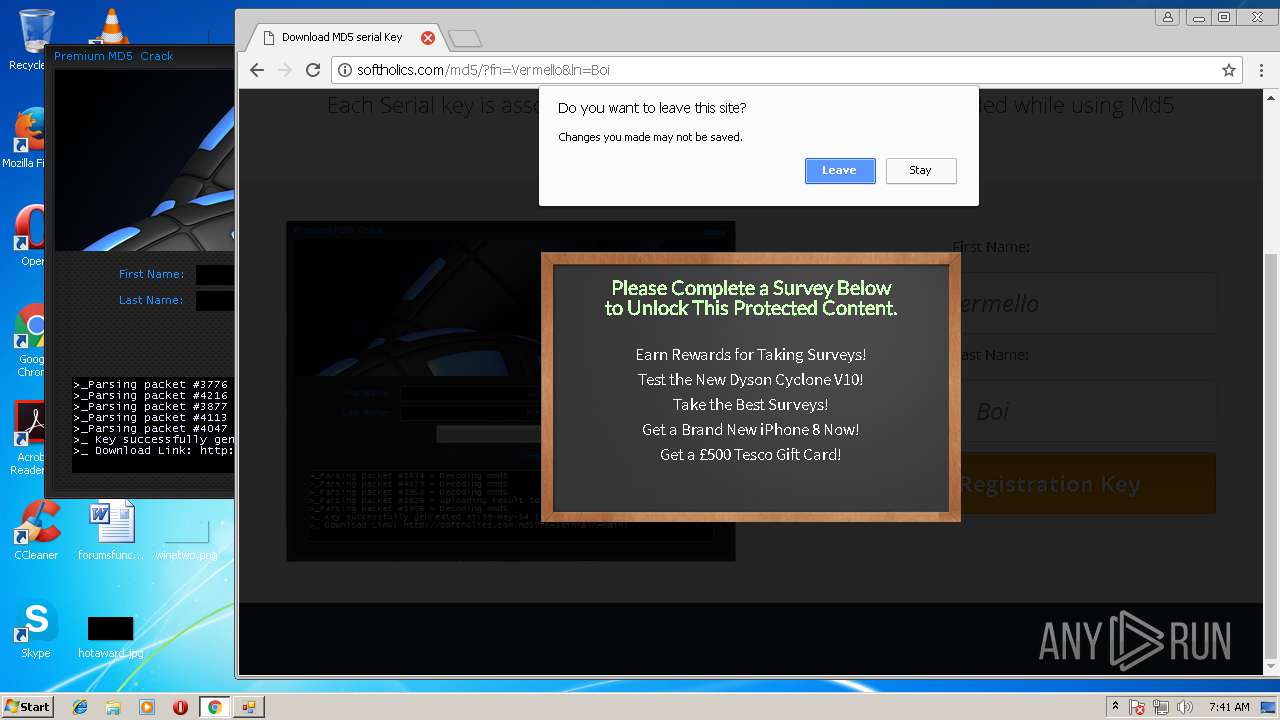Select the Download MD5 serial Key tab

(342, 38)
